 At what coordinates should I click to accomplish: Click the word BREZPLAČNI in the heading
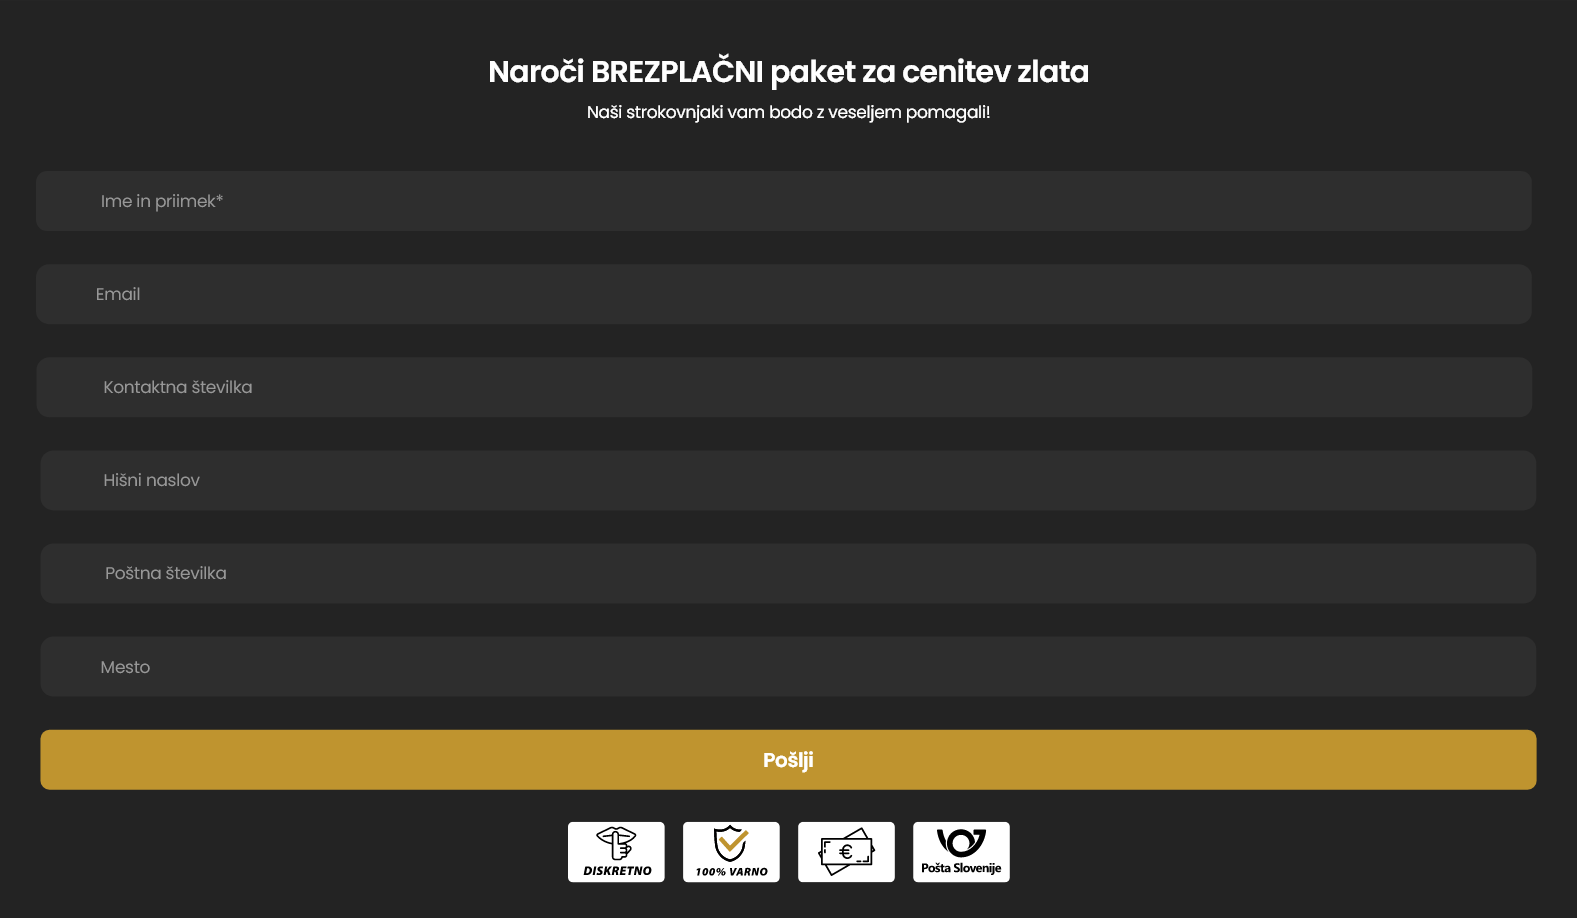[677, 72]
